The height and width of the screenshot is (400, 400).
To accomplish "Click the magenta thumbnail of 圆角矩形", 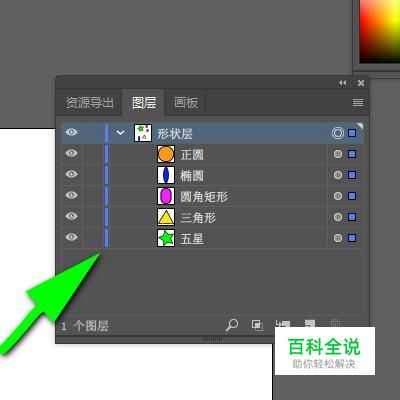I will [x=166, y=196].
